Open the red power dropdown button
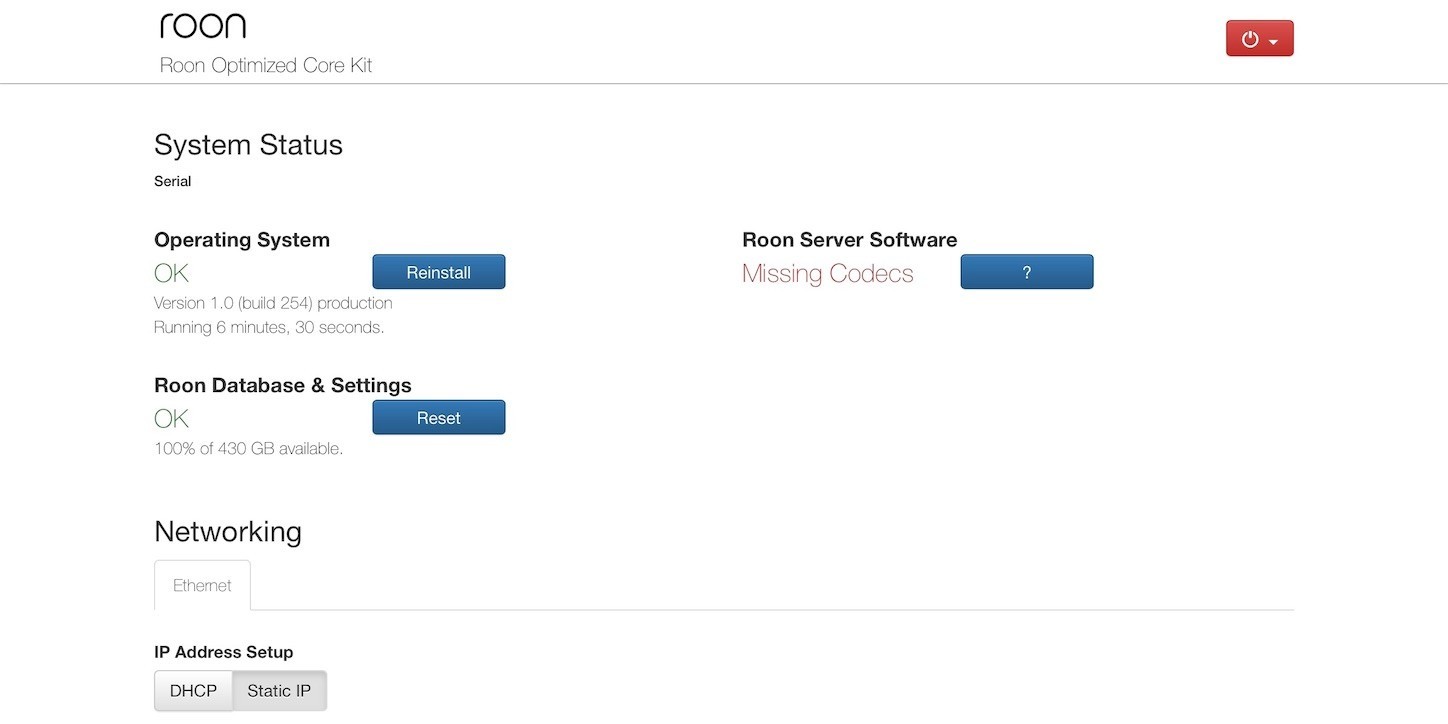 pyautogui.click(x=1259, y=39)
